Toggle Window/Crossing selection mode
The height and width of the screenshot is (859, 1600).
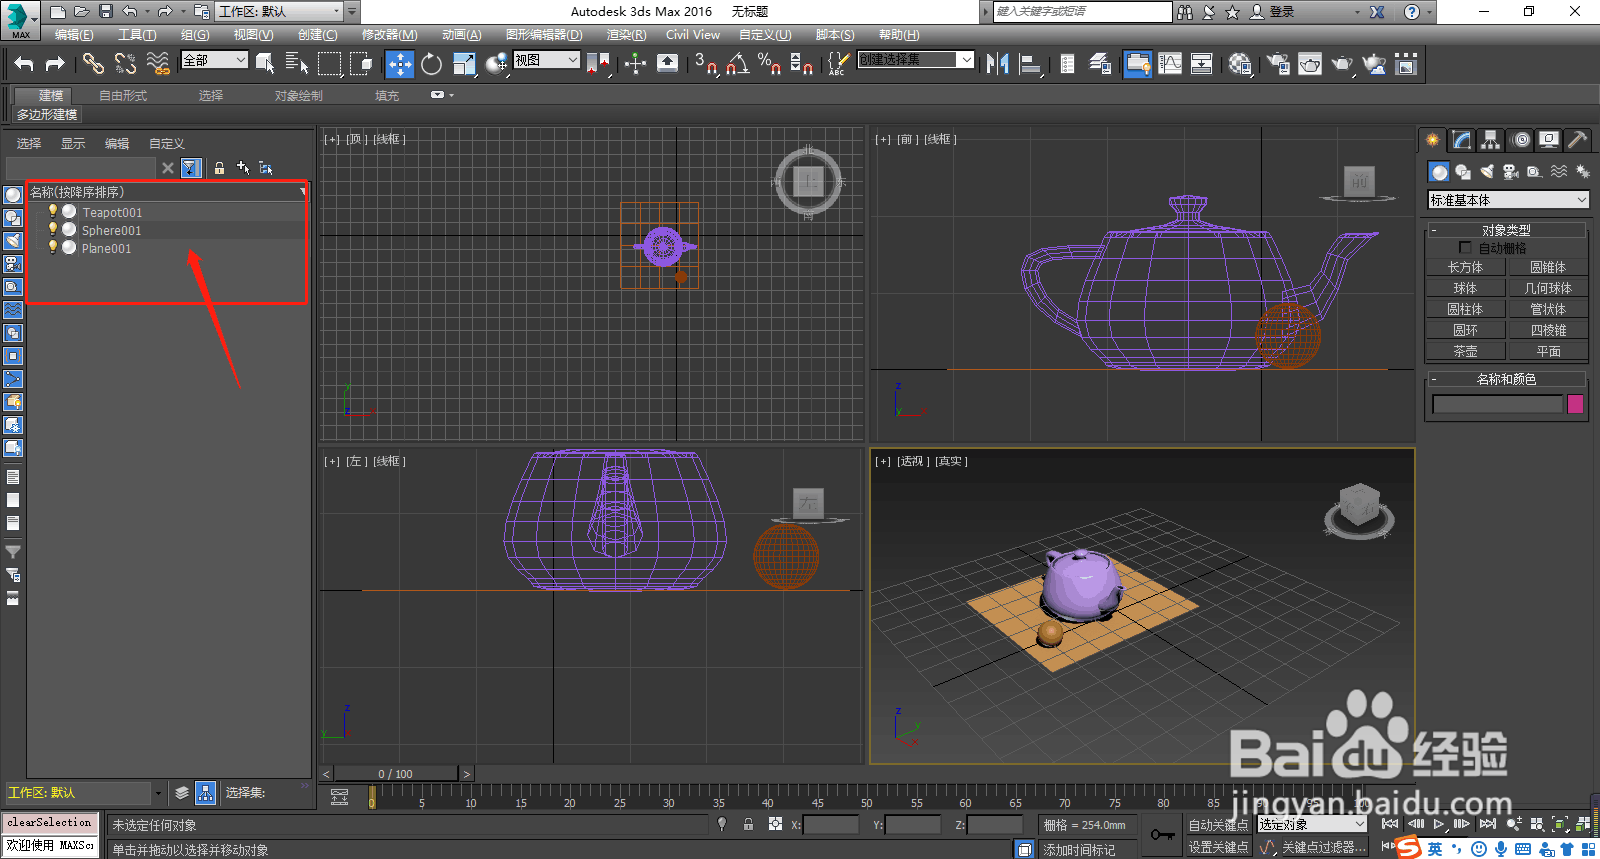pyautogui.click(x=361, y=64)
